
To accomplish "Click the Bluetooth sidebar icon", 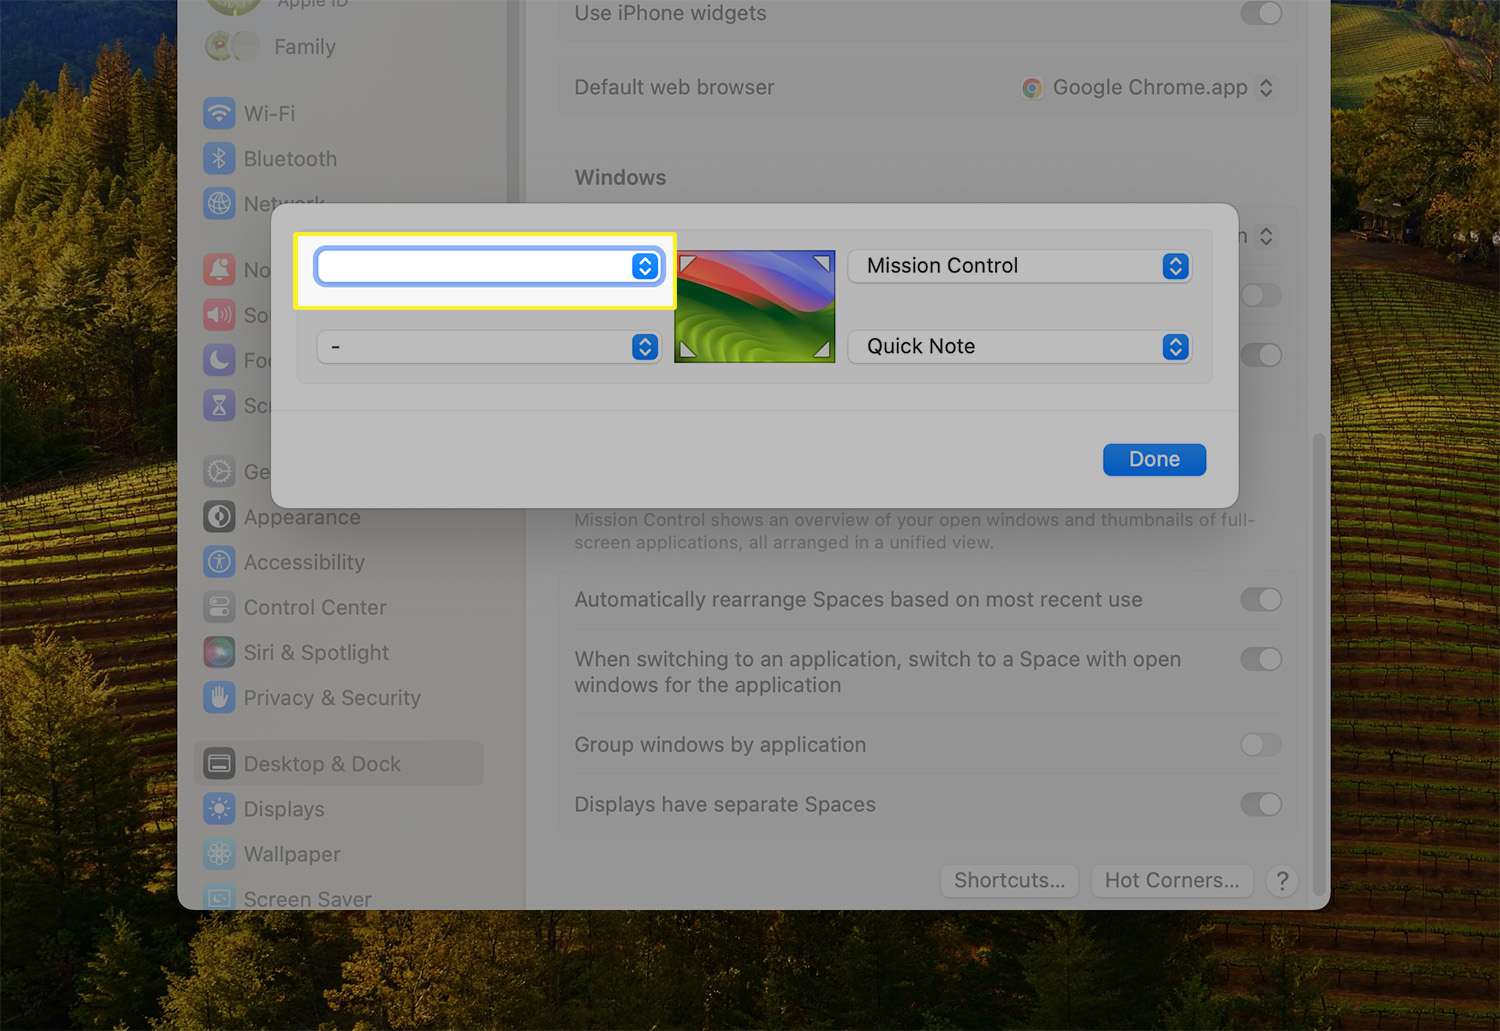I will pos(219,158).
